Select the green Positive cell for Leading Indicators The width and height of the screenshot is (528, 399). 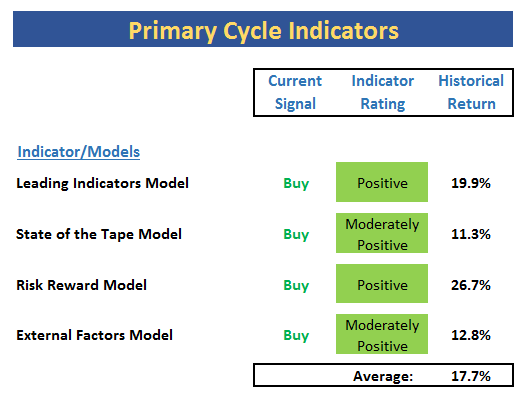click(382, 182)
